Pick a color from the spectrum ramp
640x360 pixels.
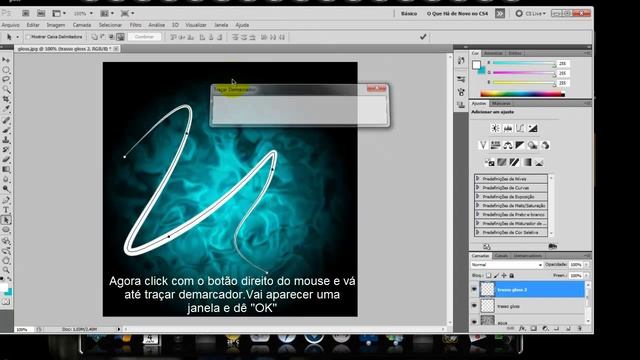[522, 94]
